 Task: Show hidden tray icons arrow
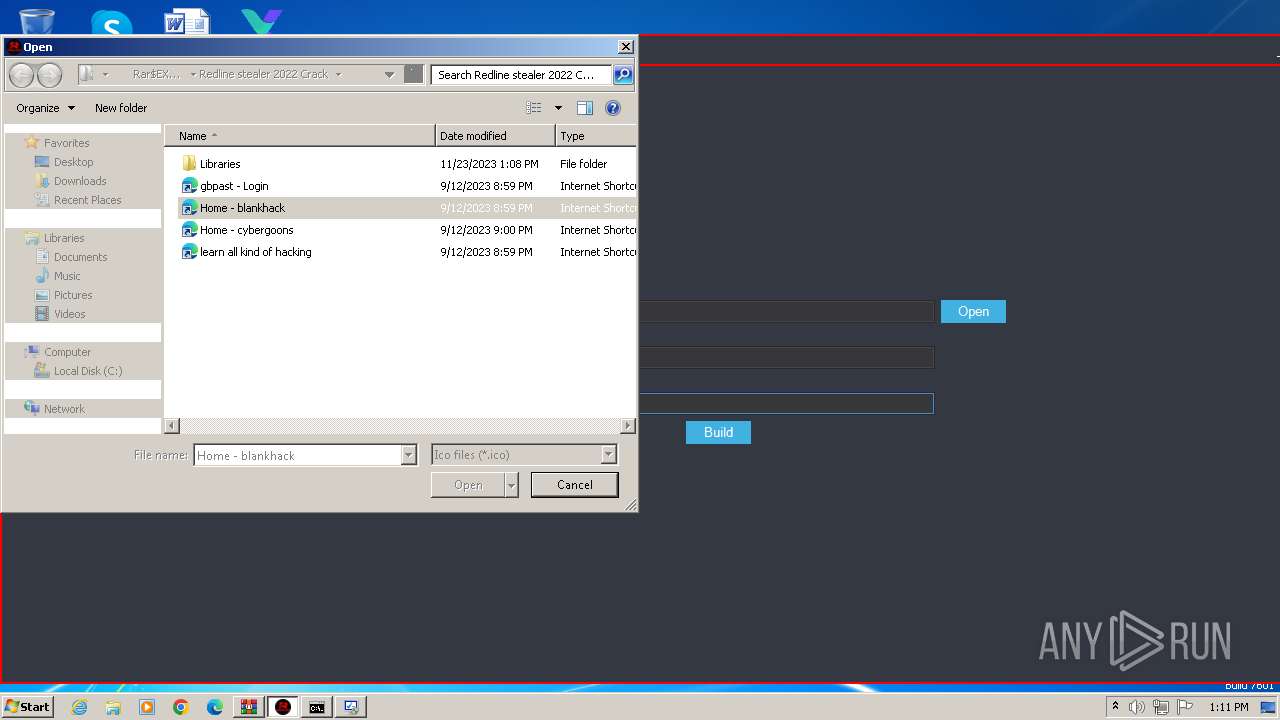(1115, 707)
